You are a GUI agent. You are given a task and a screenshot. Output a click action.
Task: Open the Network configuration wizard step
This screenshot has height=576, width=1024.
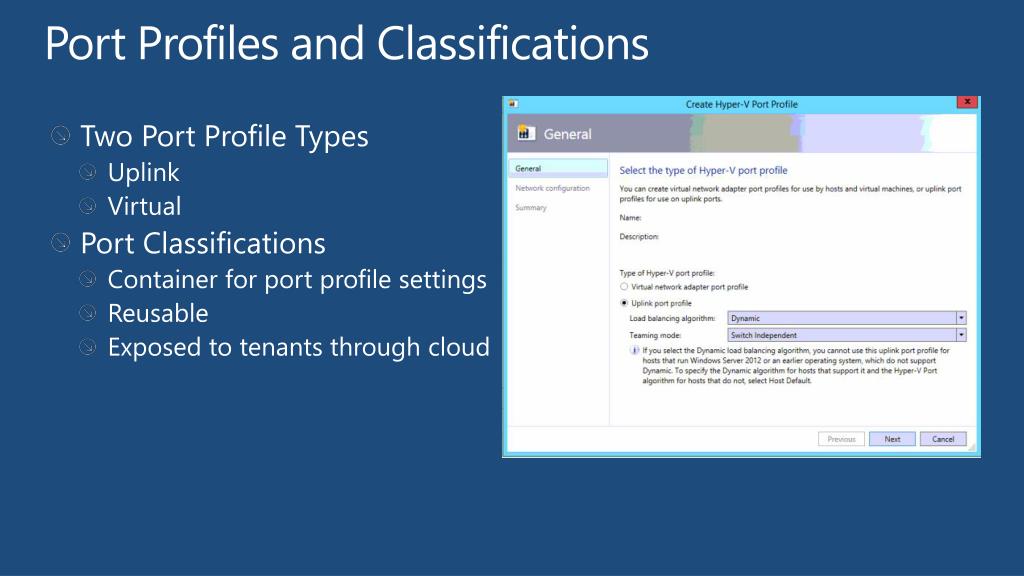552,188
